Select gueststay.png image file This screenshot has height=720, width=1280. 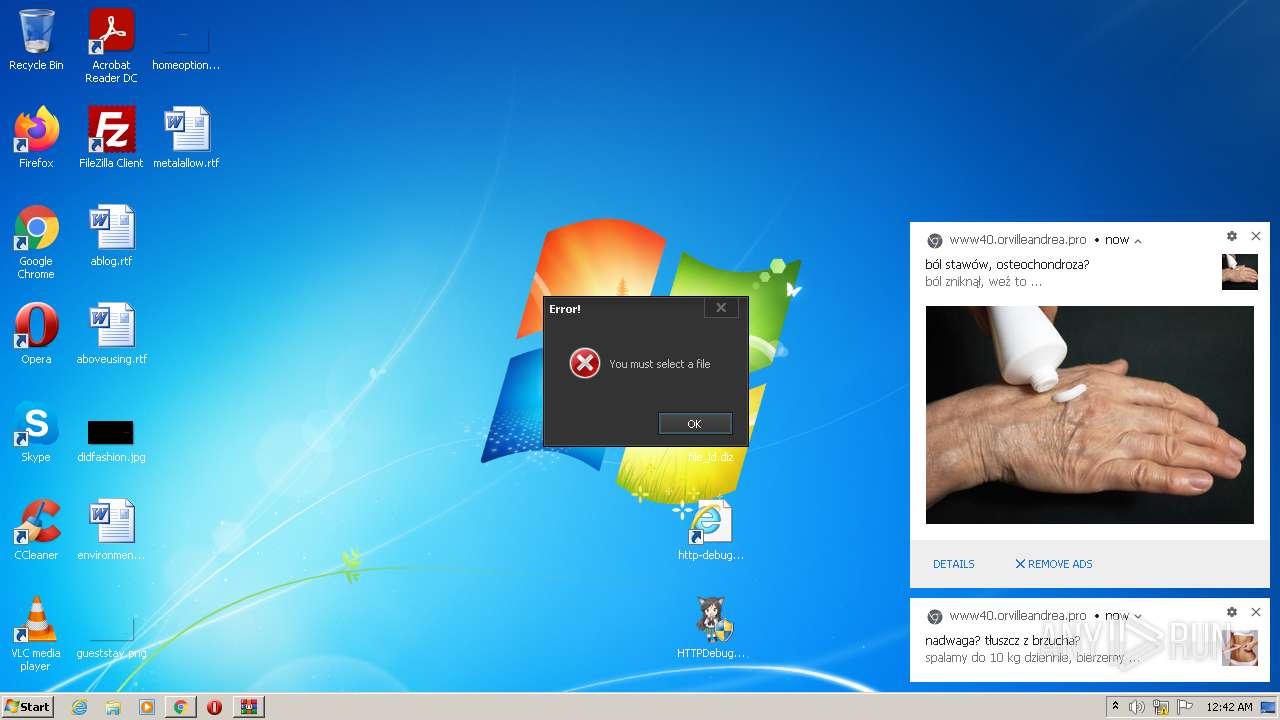click(111, 638)
